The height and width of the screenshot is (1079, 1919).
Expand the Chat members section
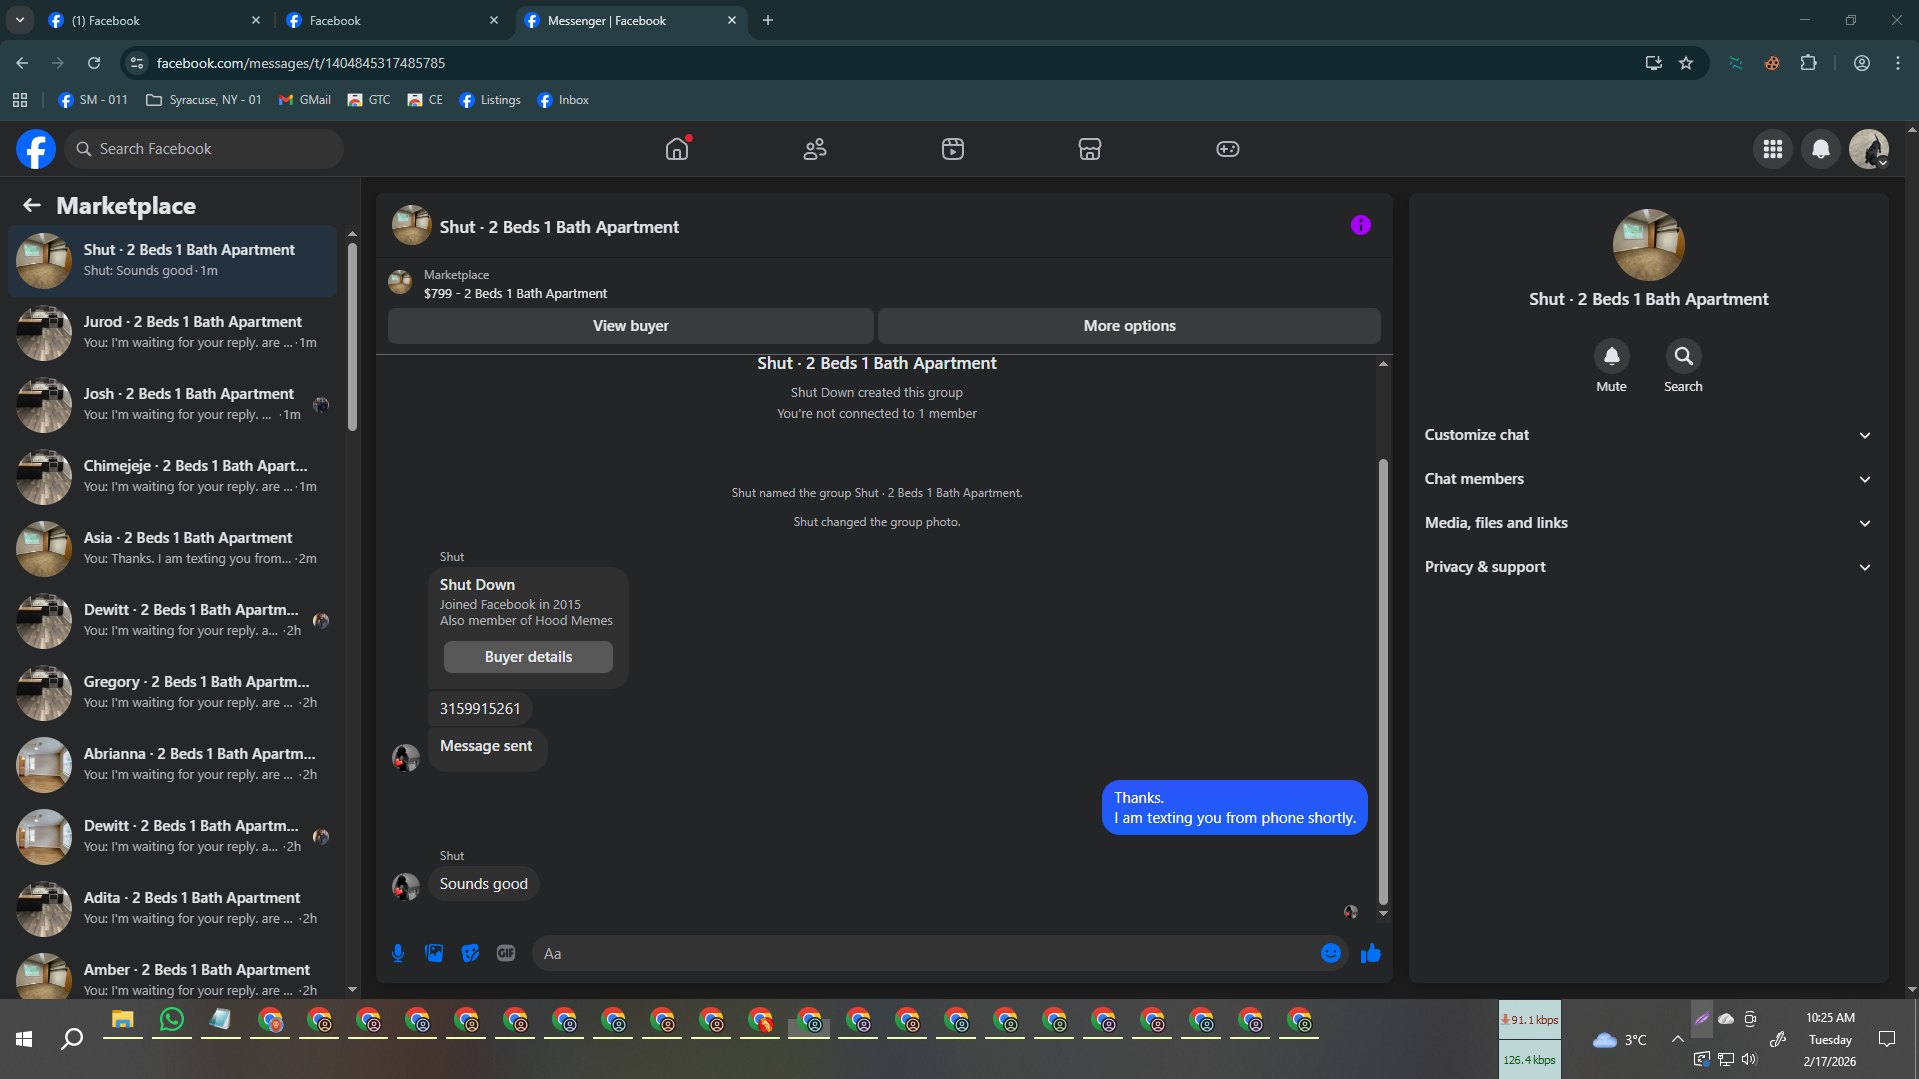pyautogui.click(x=1648, y=479)
